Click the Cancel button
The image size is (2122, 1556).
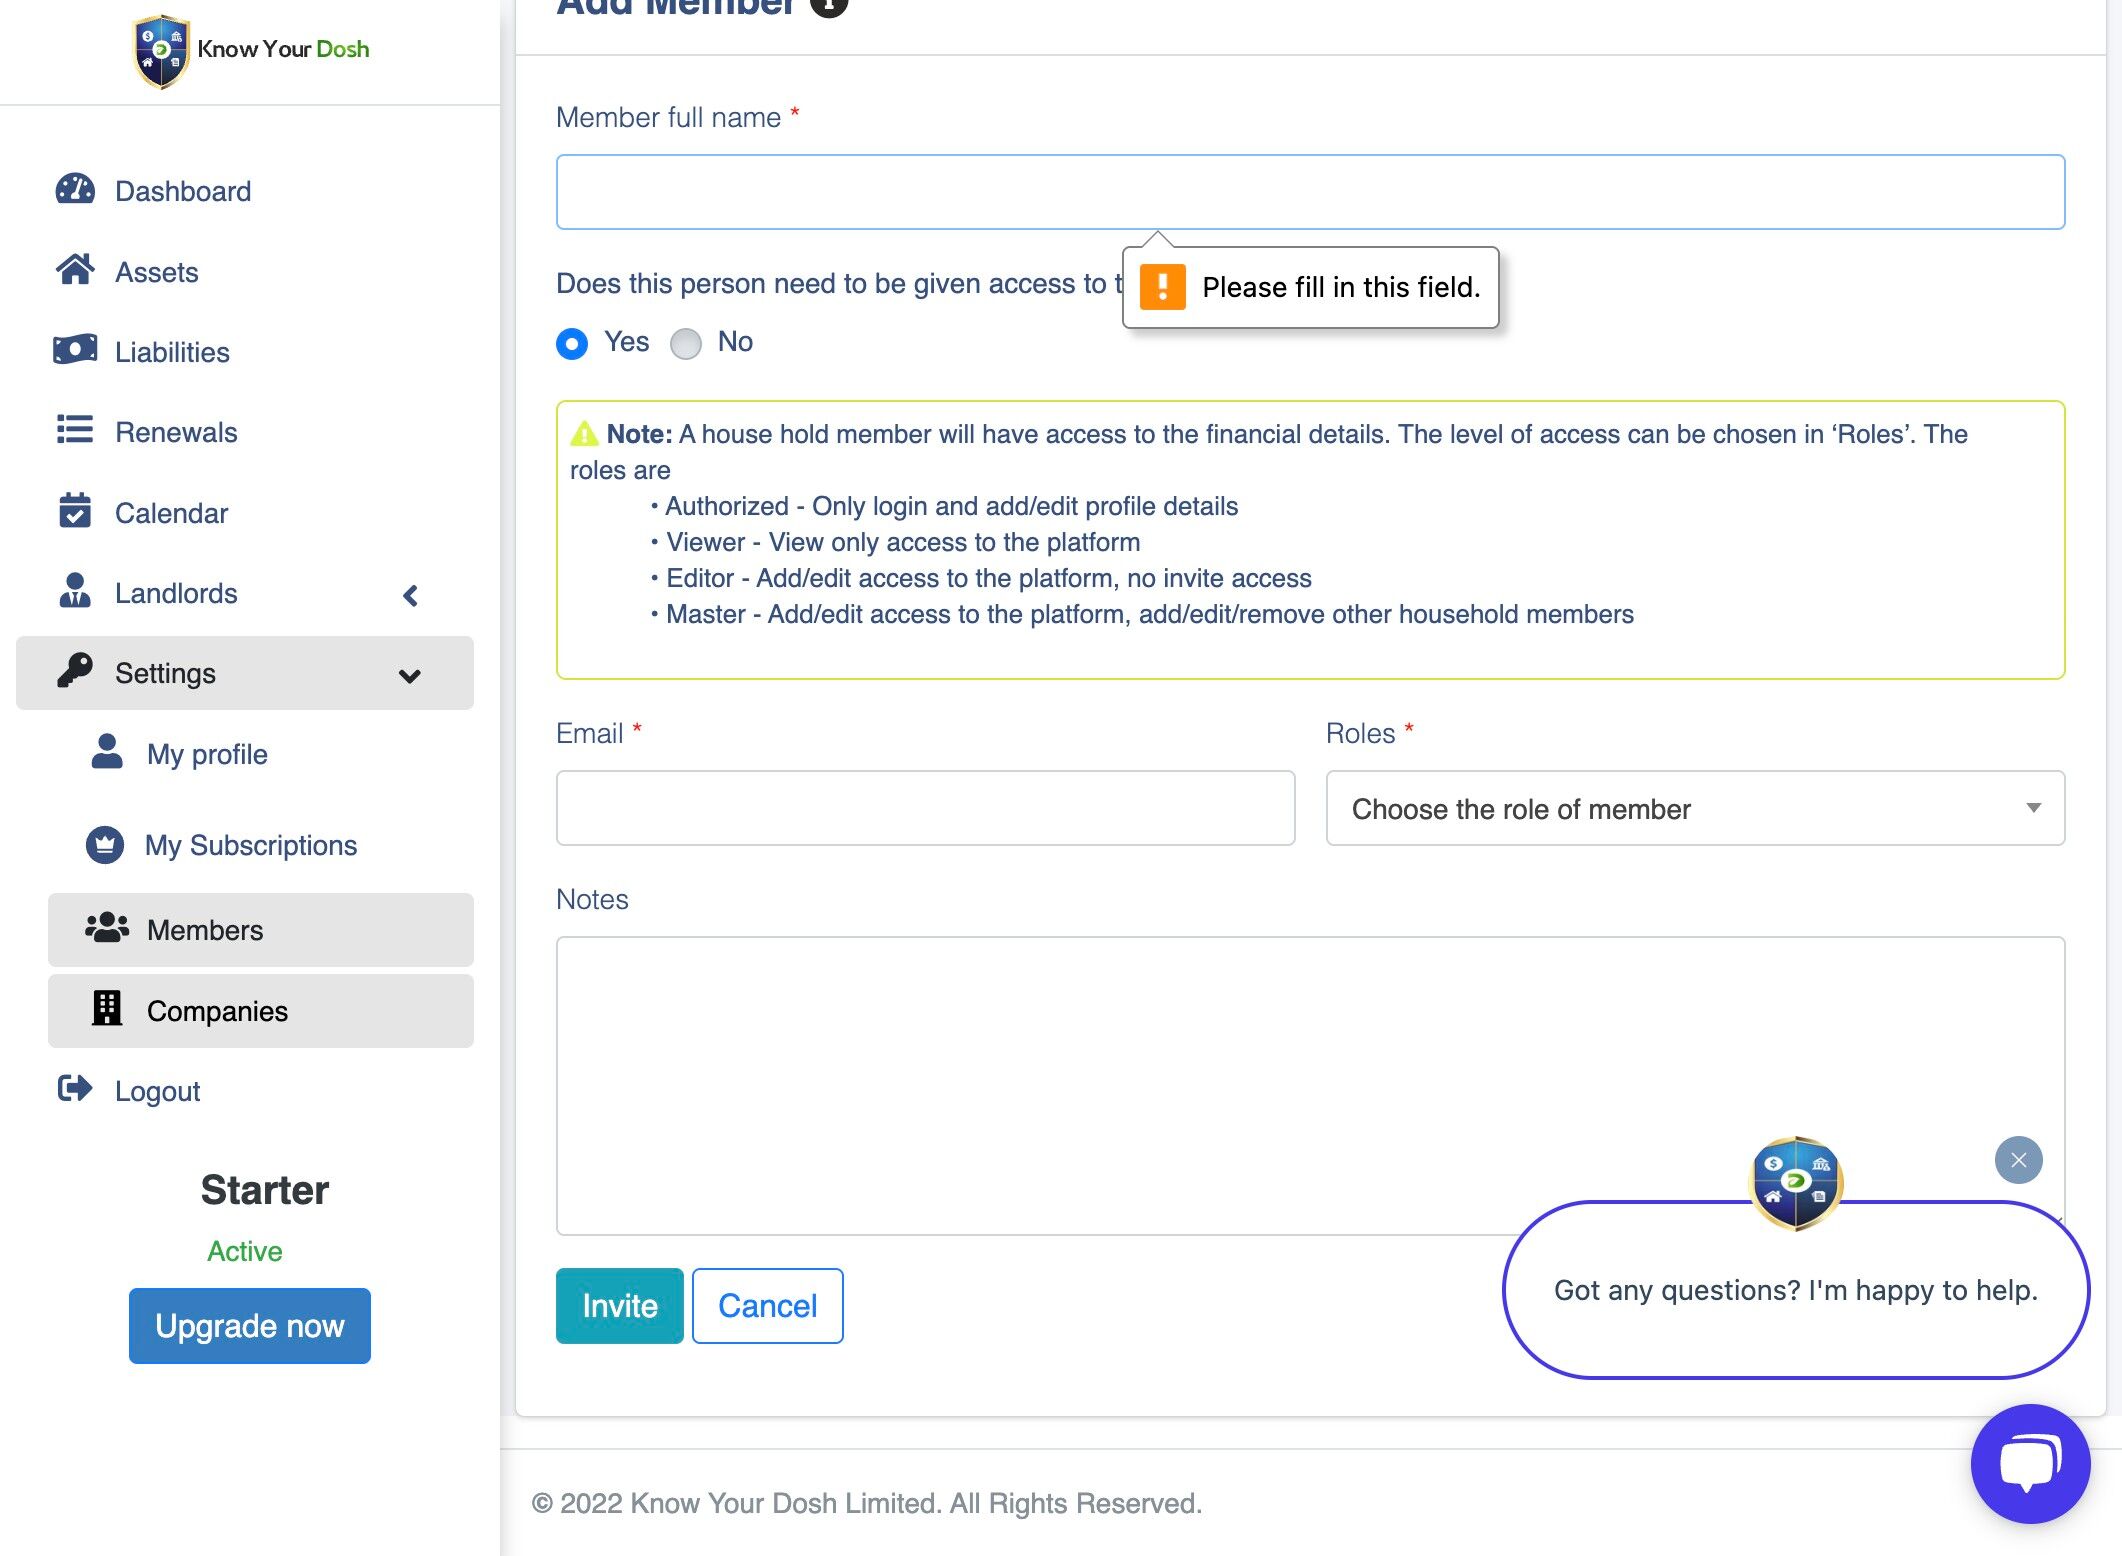click(x=767, y=1306)
